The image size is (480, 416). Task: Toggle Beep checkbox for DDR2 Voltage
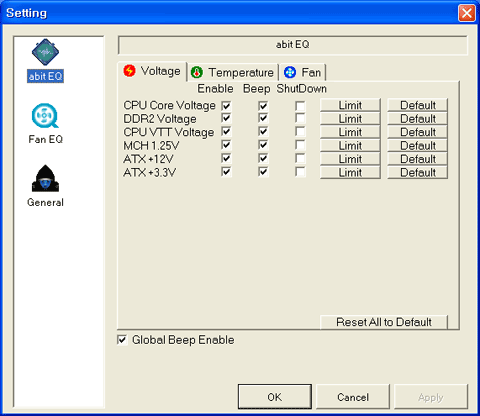pyautogui.click(x=263, y=118)
